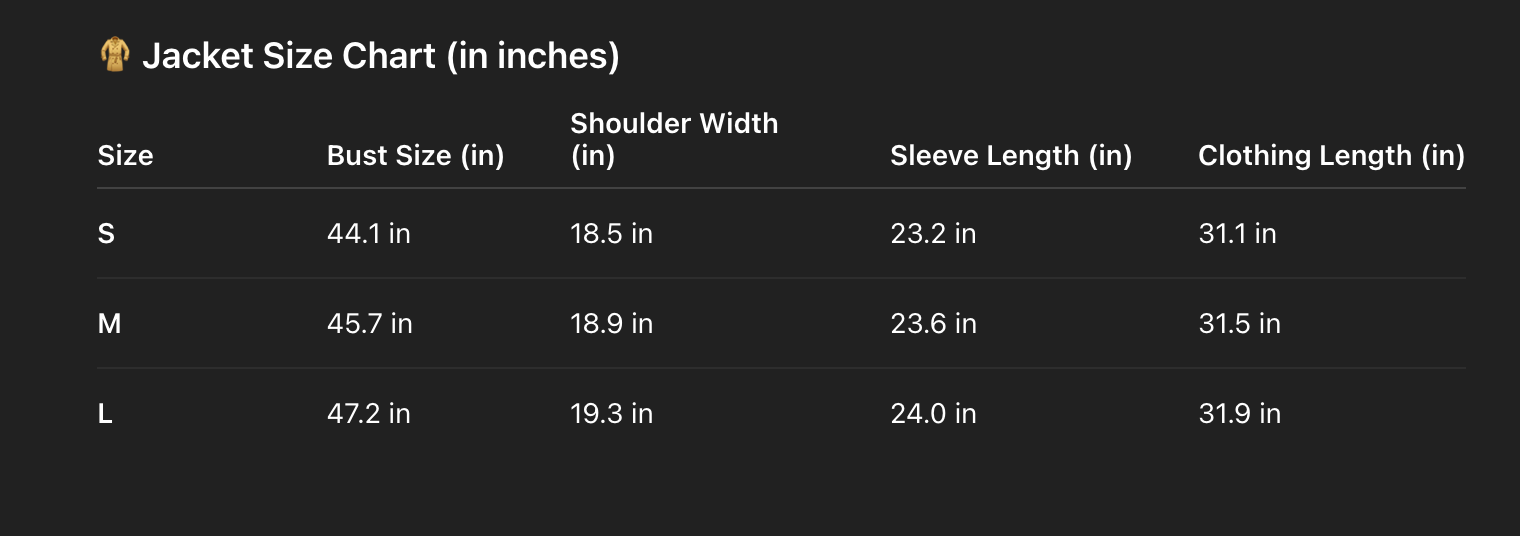Click the Clothing Length (in) column header
The image size is (1520, 536).
click(1331, 156)
